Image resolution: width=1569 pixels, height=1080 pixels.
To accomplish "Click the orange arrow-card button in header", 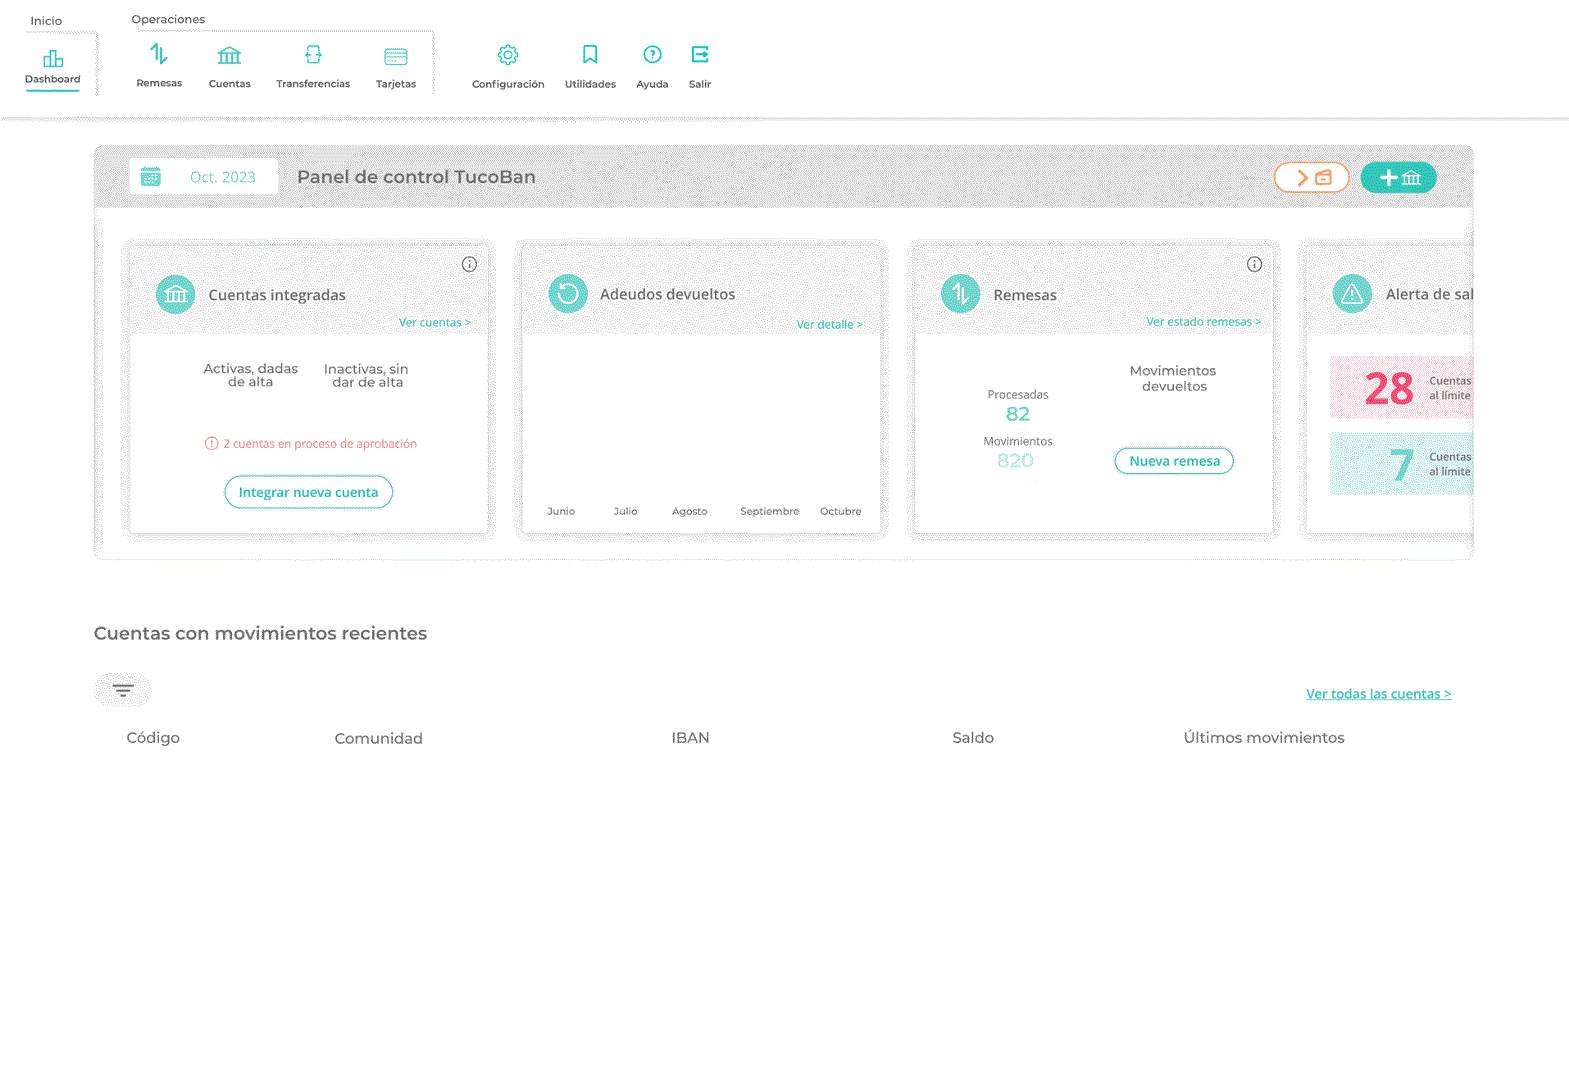I will coord(1312,177).
